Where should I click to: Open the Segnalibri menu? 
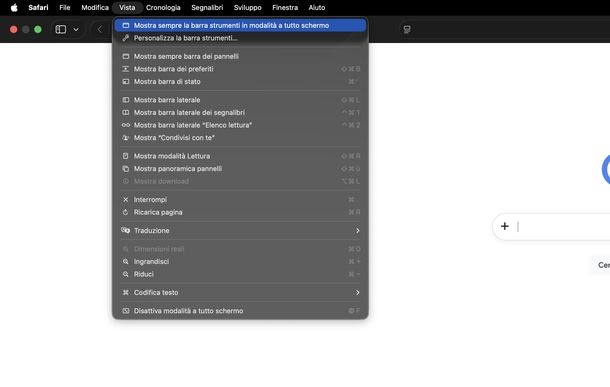(207, 8)
